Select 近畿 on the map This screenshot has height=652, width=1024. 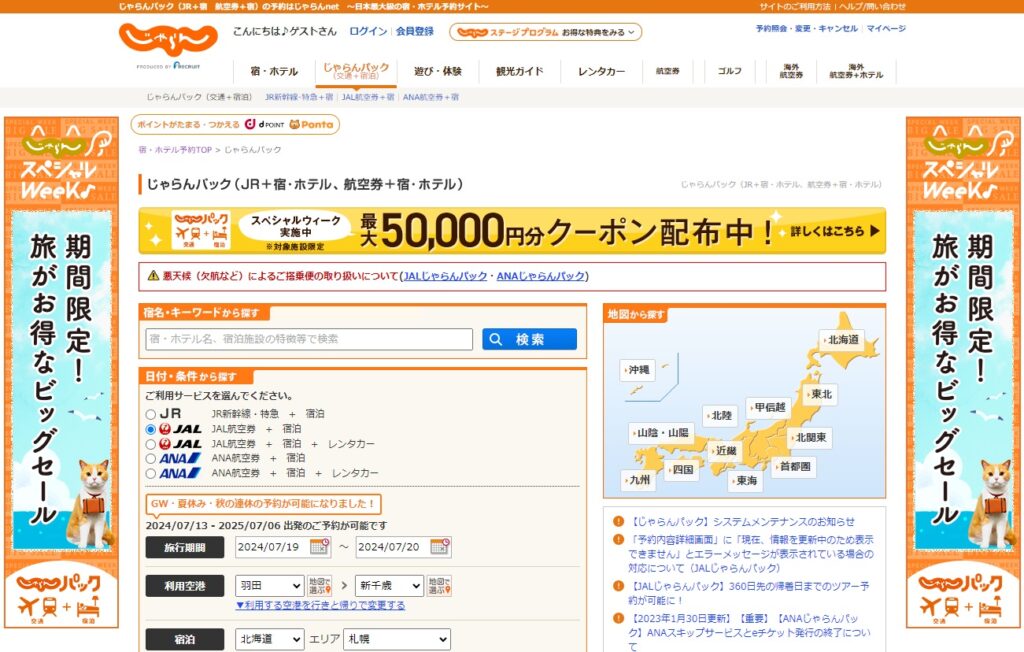(725, 451)
